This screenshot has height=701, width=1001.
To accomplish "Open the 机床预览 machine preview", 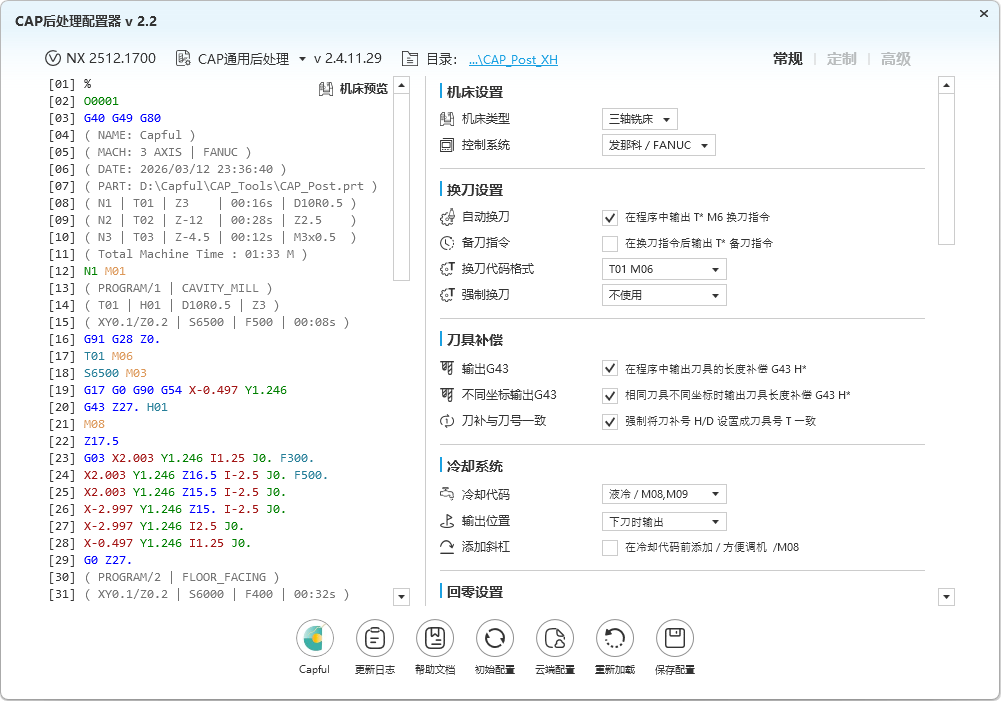I will coord(352,89).
